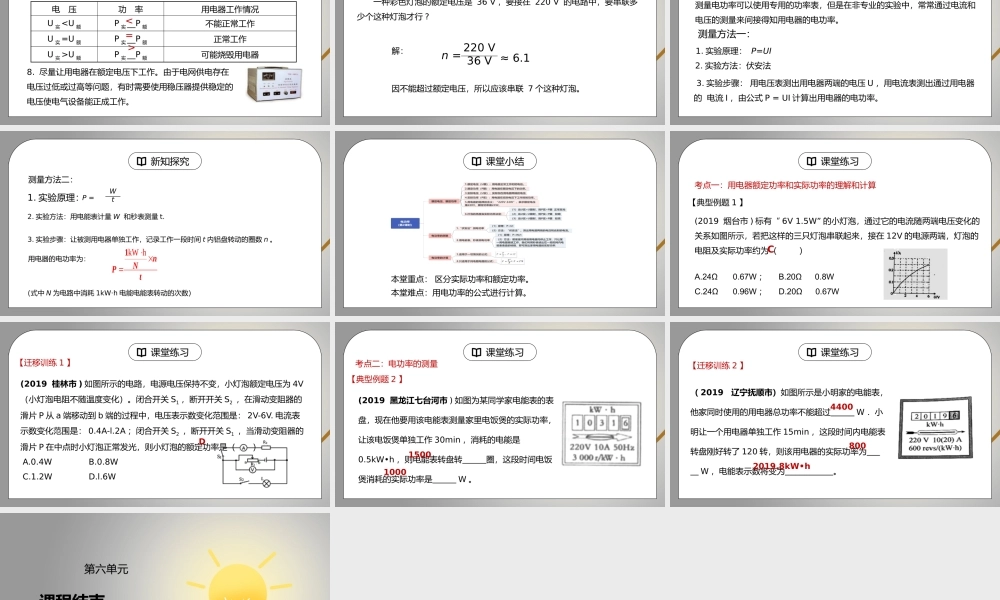
Task: Open the 课堂小结 summary slide
Action: (x=500, y=224)
